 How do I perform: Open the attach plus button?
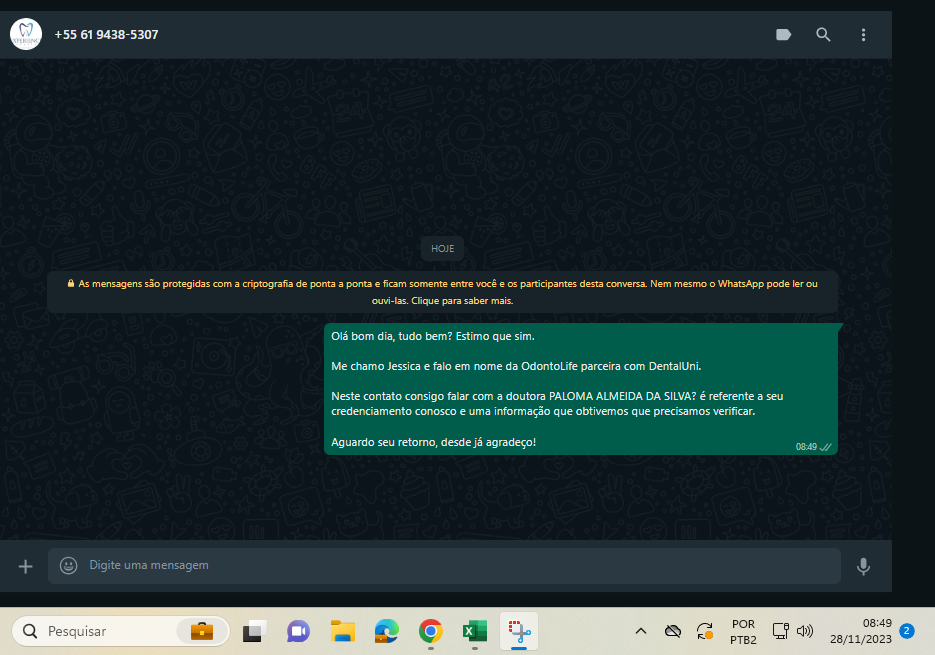pyautogui.click(x=26, y=566)
